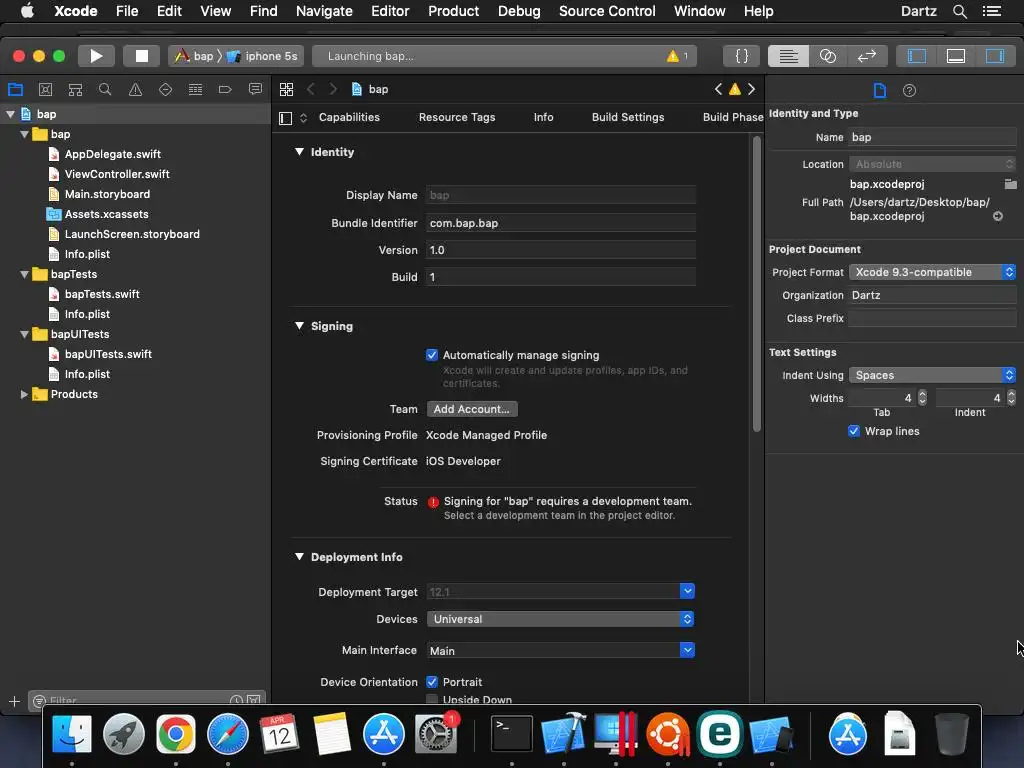Image resolution: width=1024 pixels, height=768 pixels.
Task: Select the Version editor button
Action: pos(867,56)
